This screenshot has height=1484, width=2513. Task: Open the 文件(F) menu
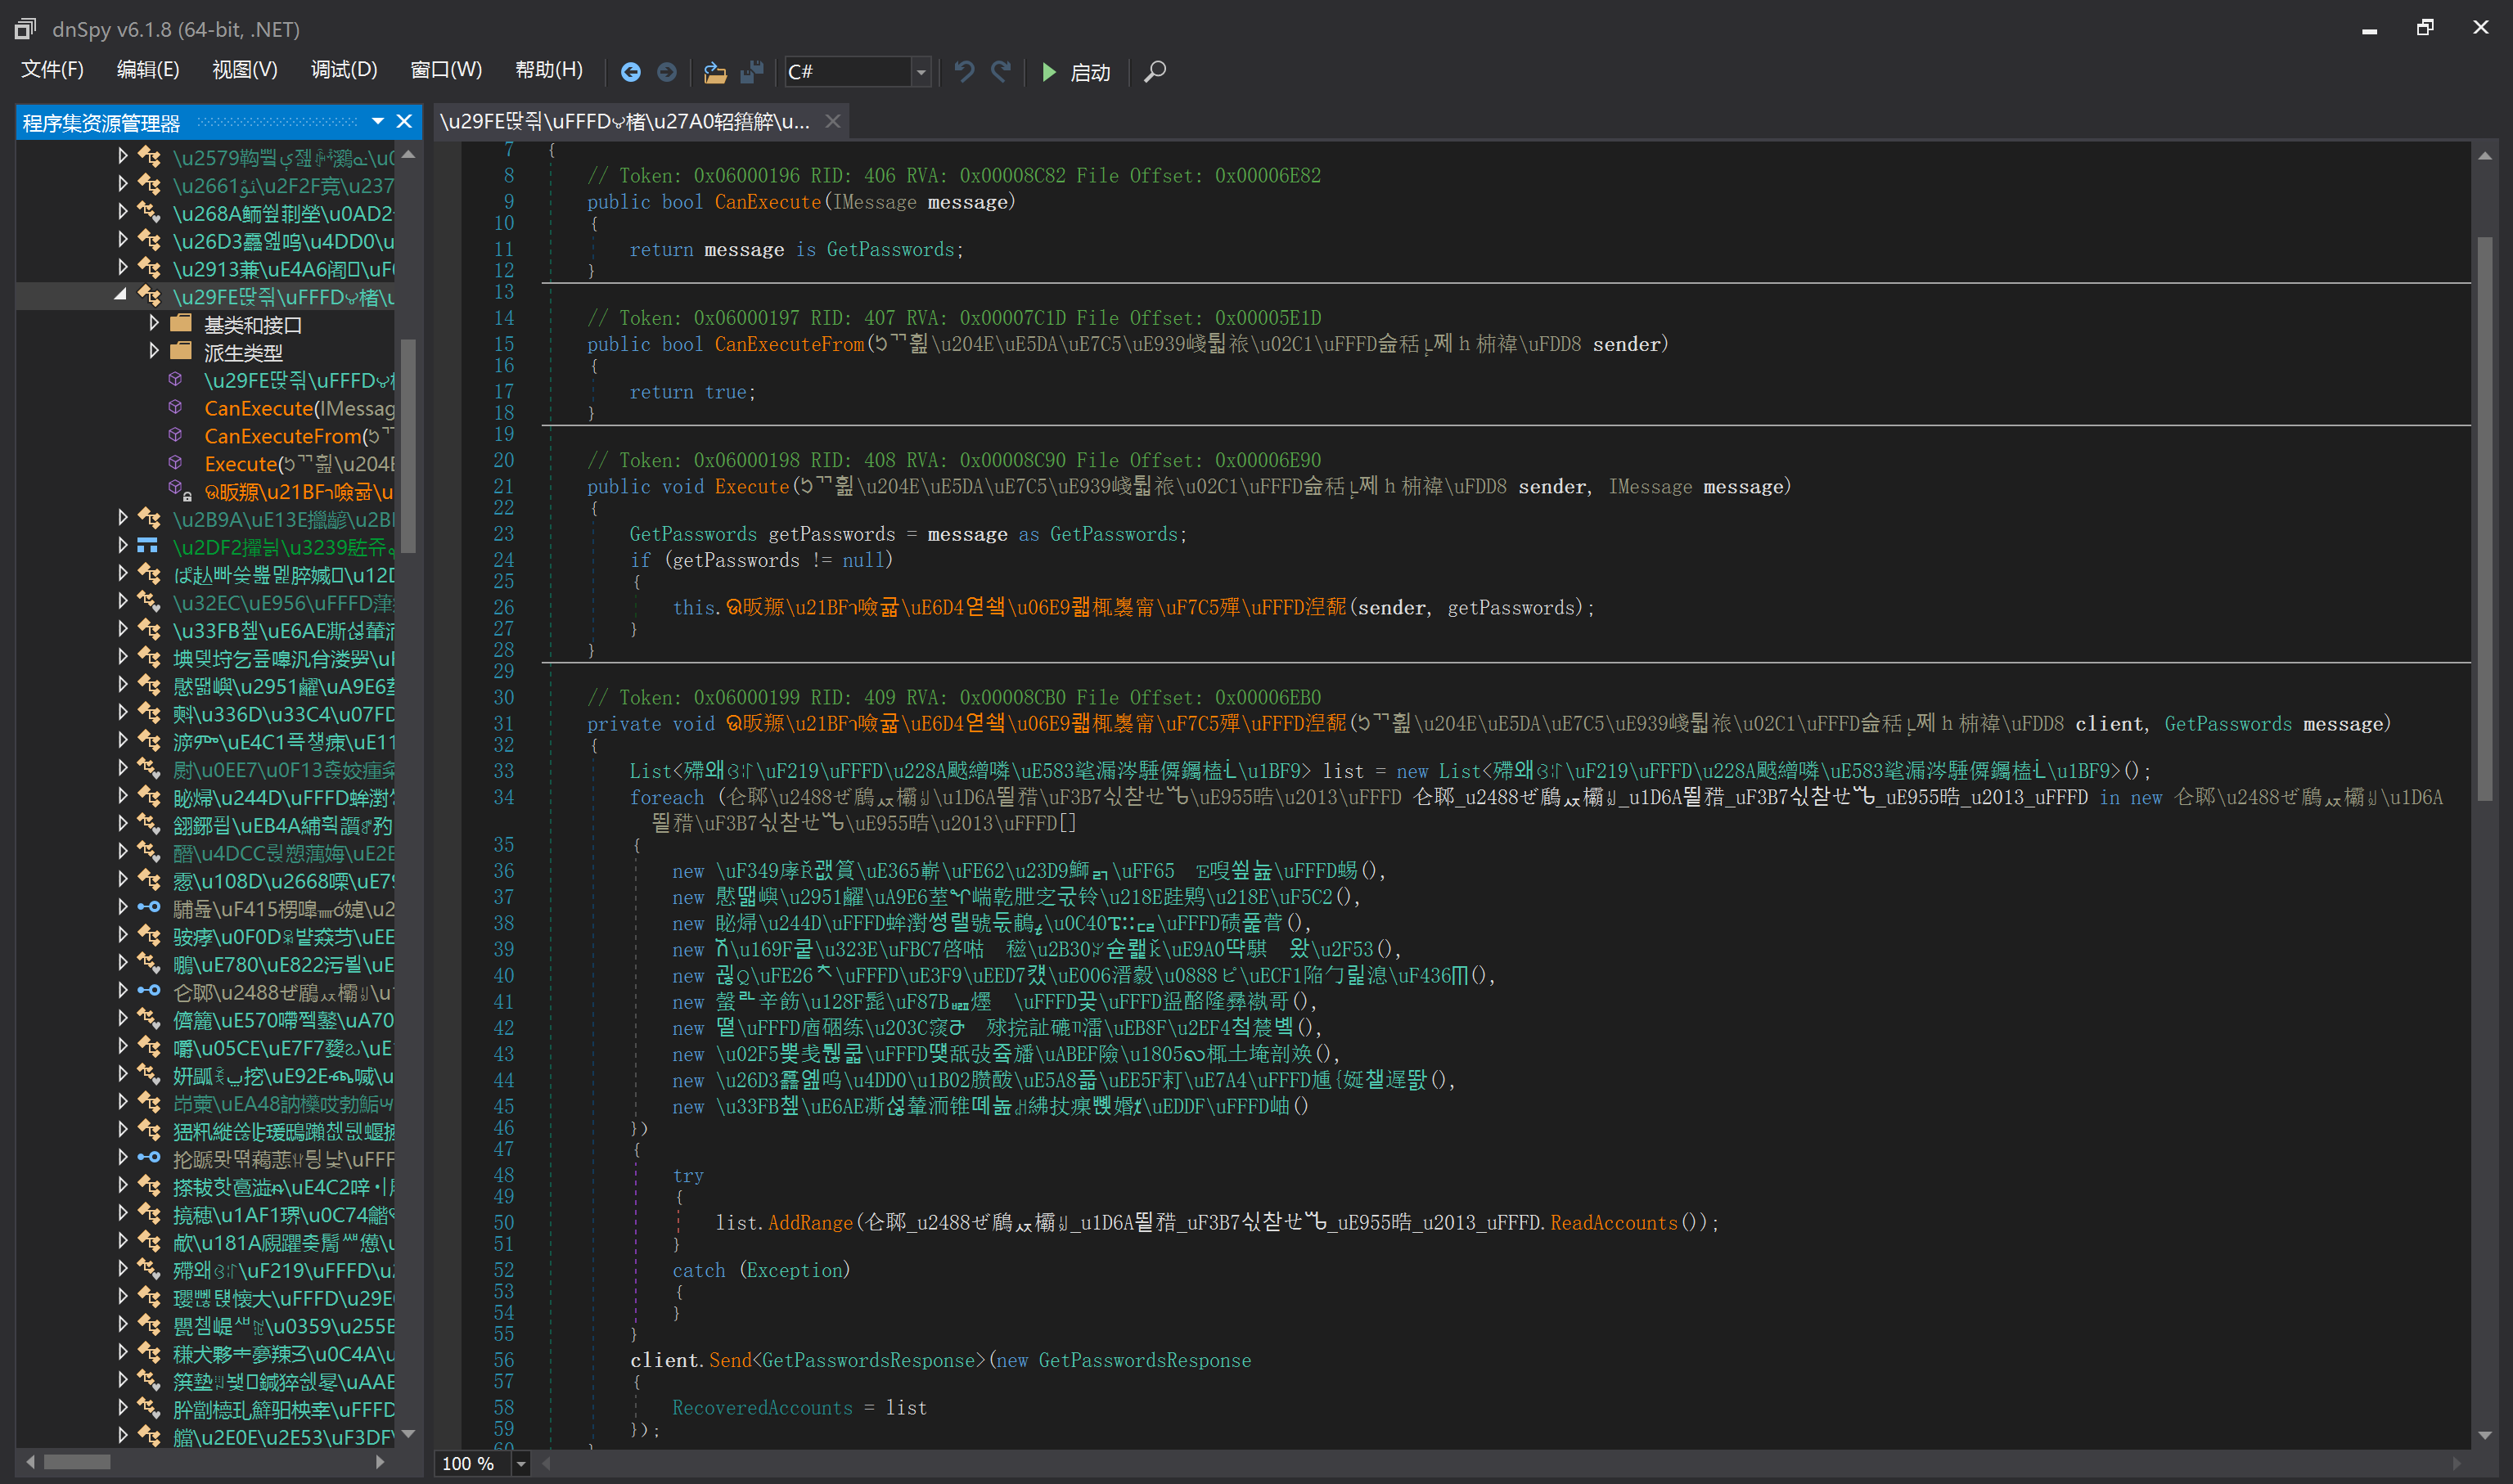pos(52,70)
